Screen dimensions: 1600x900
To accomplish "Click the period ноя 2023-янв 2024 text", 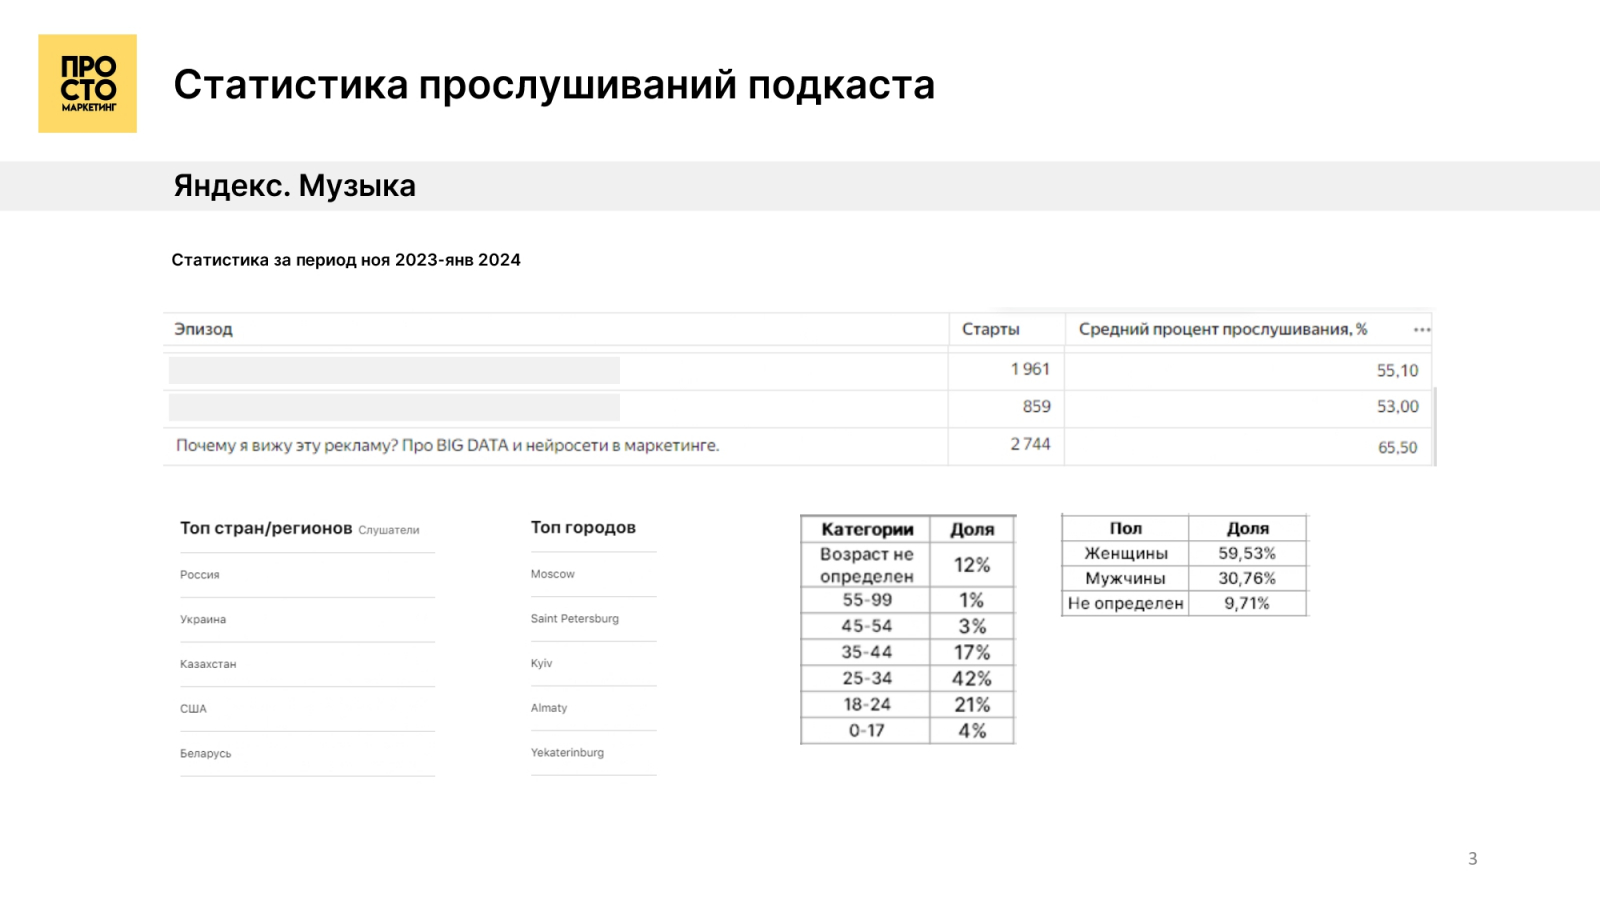I will pos(441,260).
